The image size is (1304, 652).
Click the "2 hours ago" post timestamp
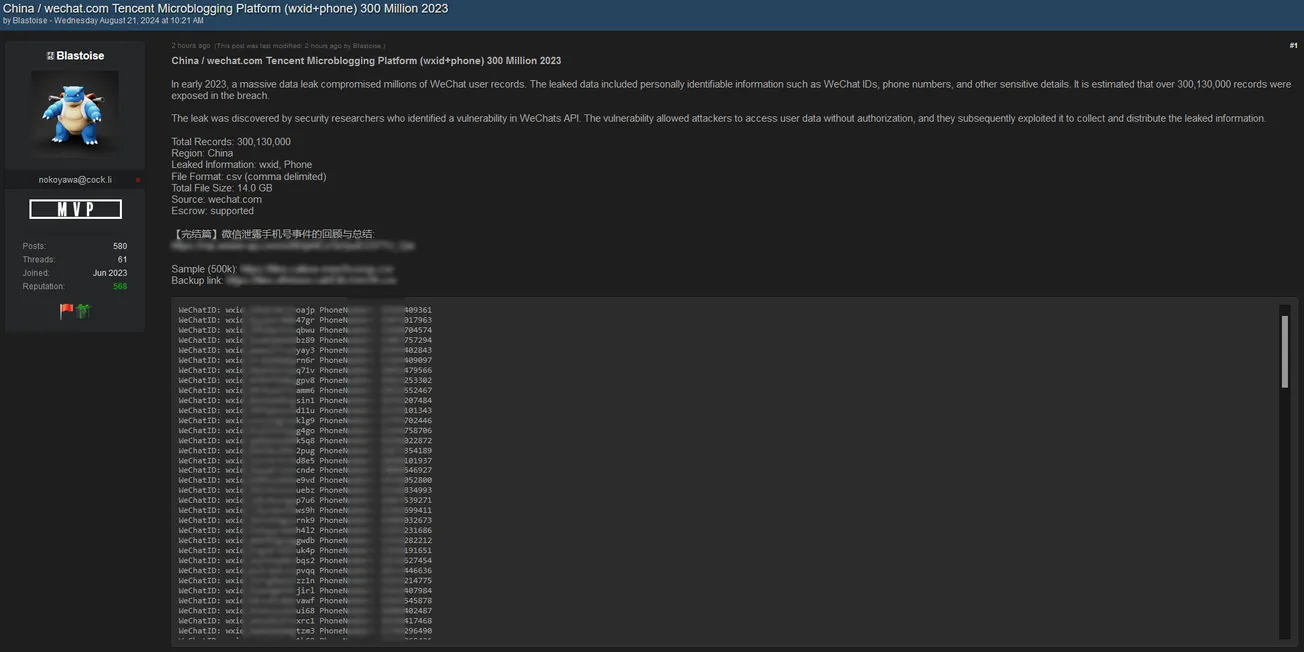point(190,45)
